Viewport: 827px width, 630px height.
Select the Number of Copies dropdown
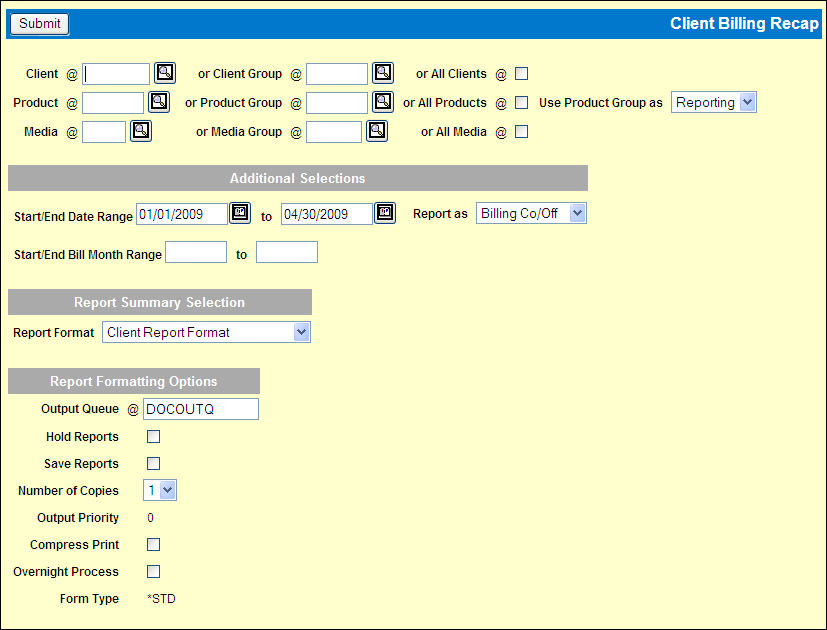pyautogui.click(x=160, y=490)
